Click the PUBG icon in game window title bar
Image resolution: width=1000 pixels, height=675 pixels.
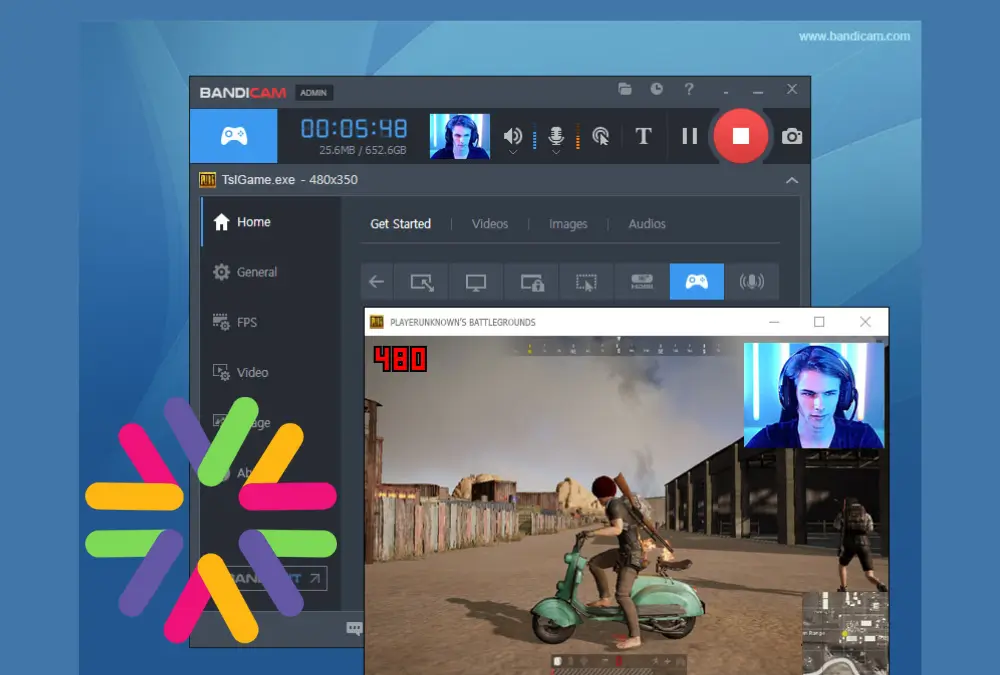[377, 322]
